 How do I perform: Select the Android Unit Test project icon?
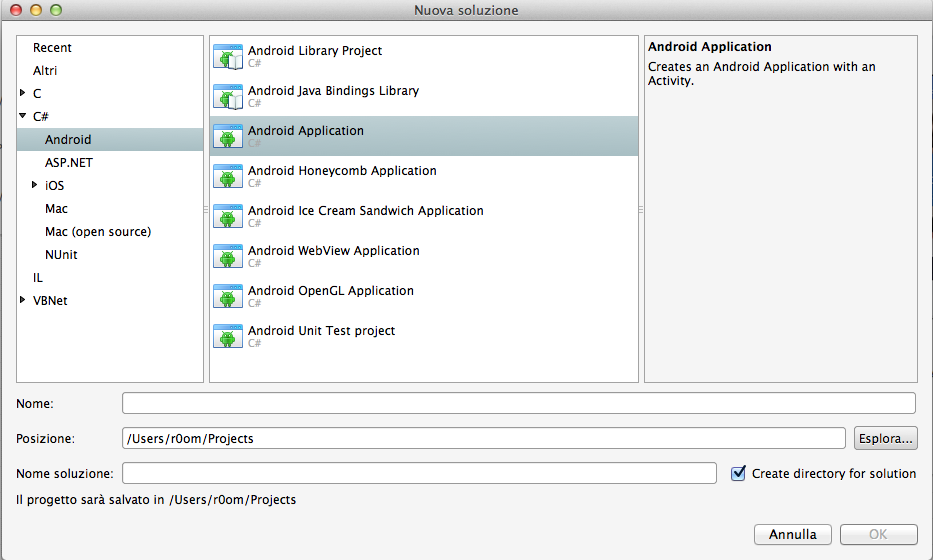pos(228,336)
